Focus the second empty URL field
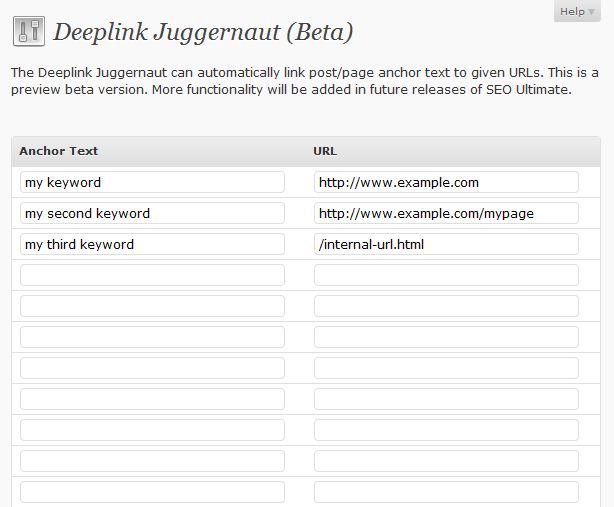The width and height of the screenshot is (614, 507). 446,306
